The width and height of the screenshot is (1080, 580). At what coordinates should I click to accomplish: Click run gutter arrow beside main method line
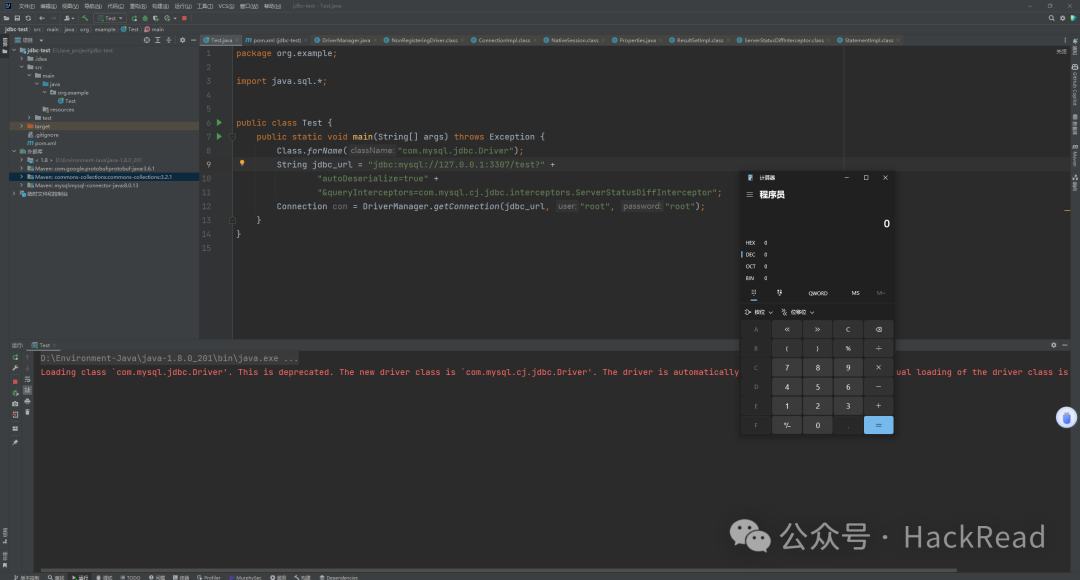[220, 136]
